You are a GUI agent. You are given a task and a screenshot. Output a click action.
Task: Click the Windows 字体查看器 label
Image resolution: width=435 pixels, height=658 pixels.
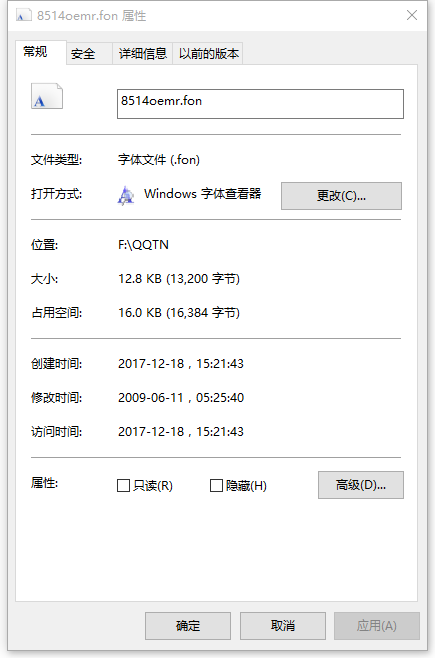click(203, 194)
